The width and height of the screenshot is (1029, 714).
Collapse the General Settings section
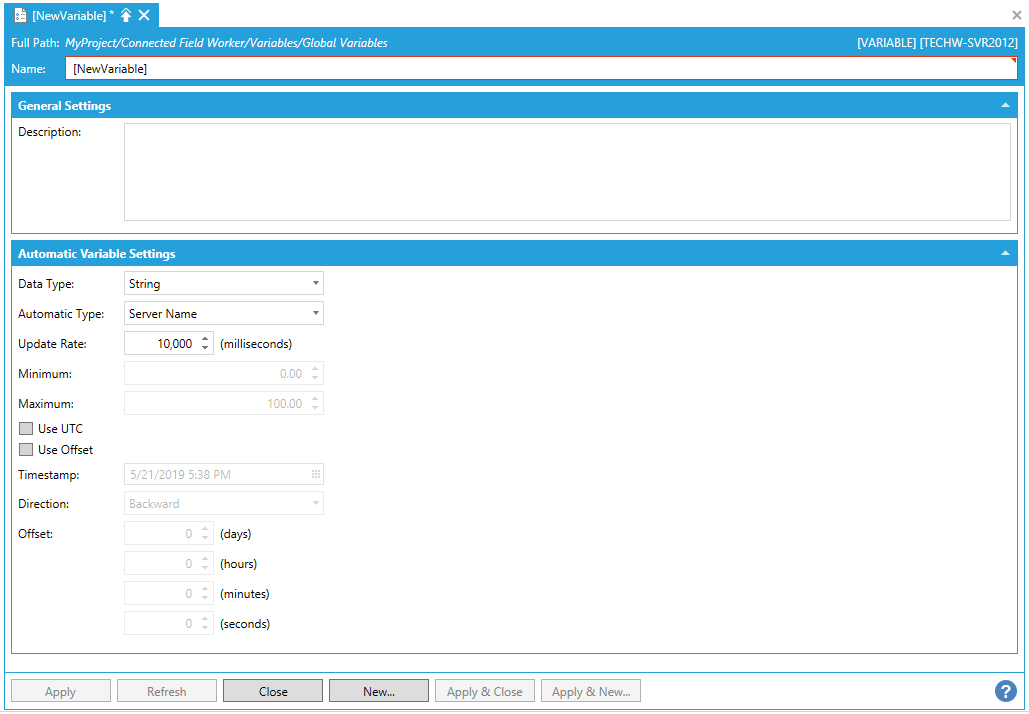(x=1005, y=106)
